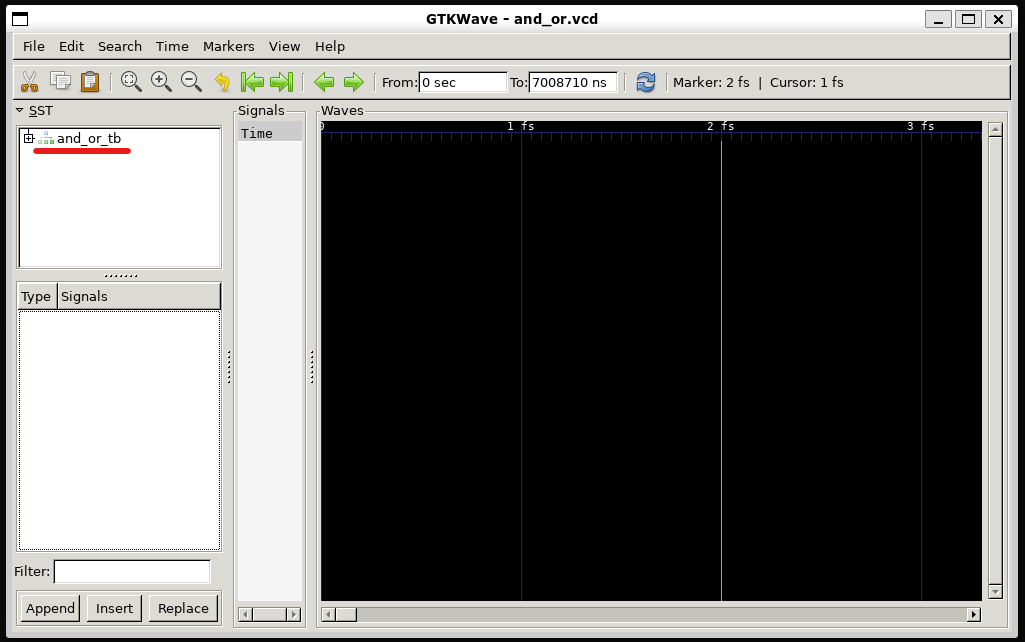This screenshot has height=642, width=1025.
Task: Click waves scrollbar right arrow
Action: [974, 615]
